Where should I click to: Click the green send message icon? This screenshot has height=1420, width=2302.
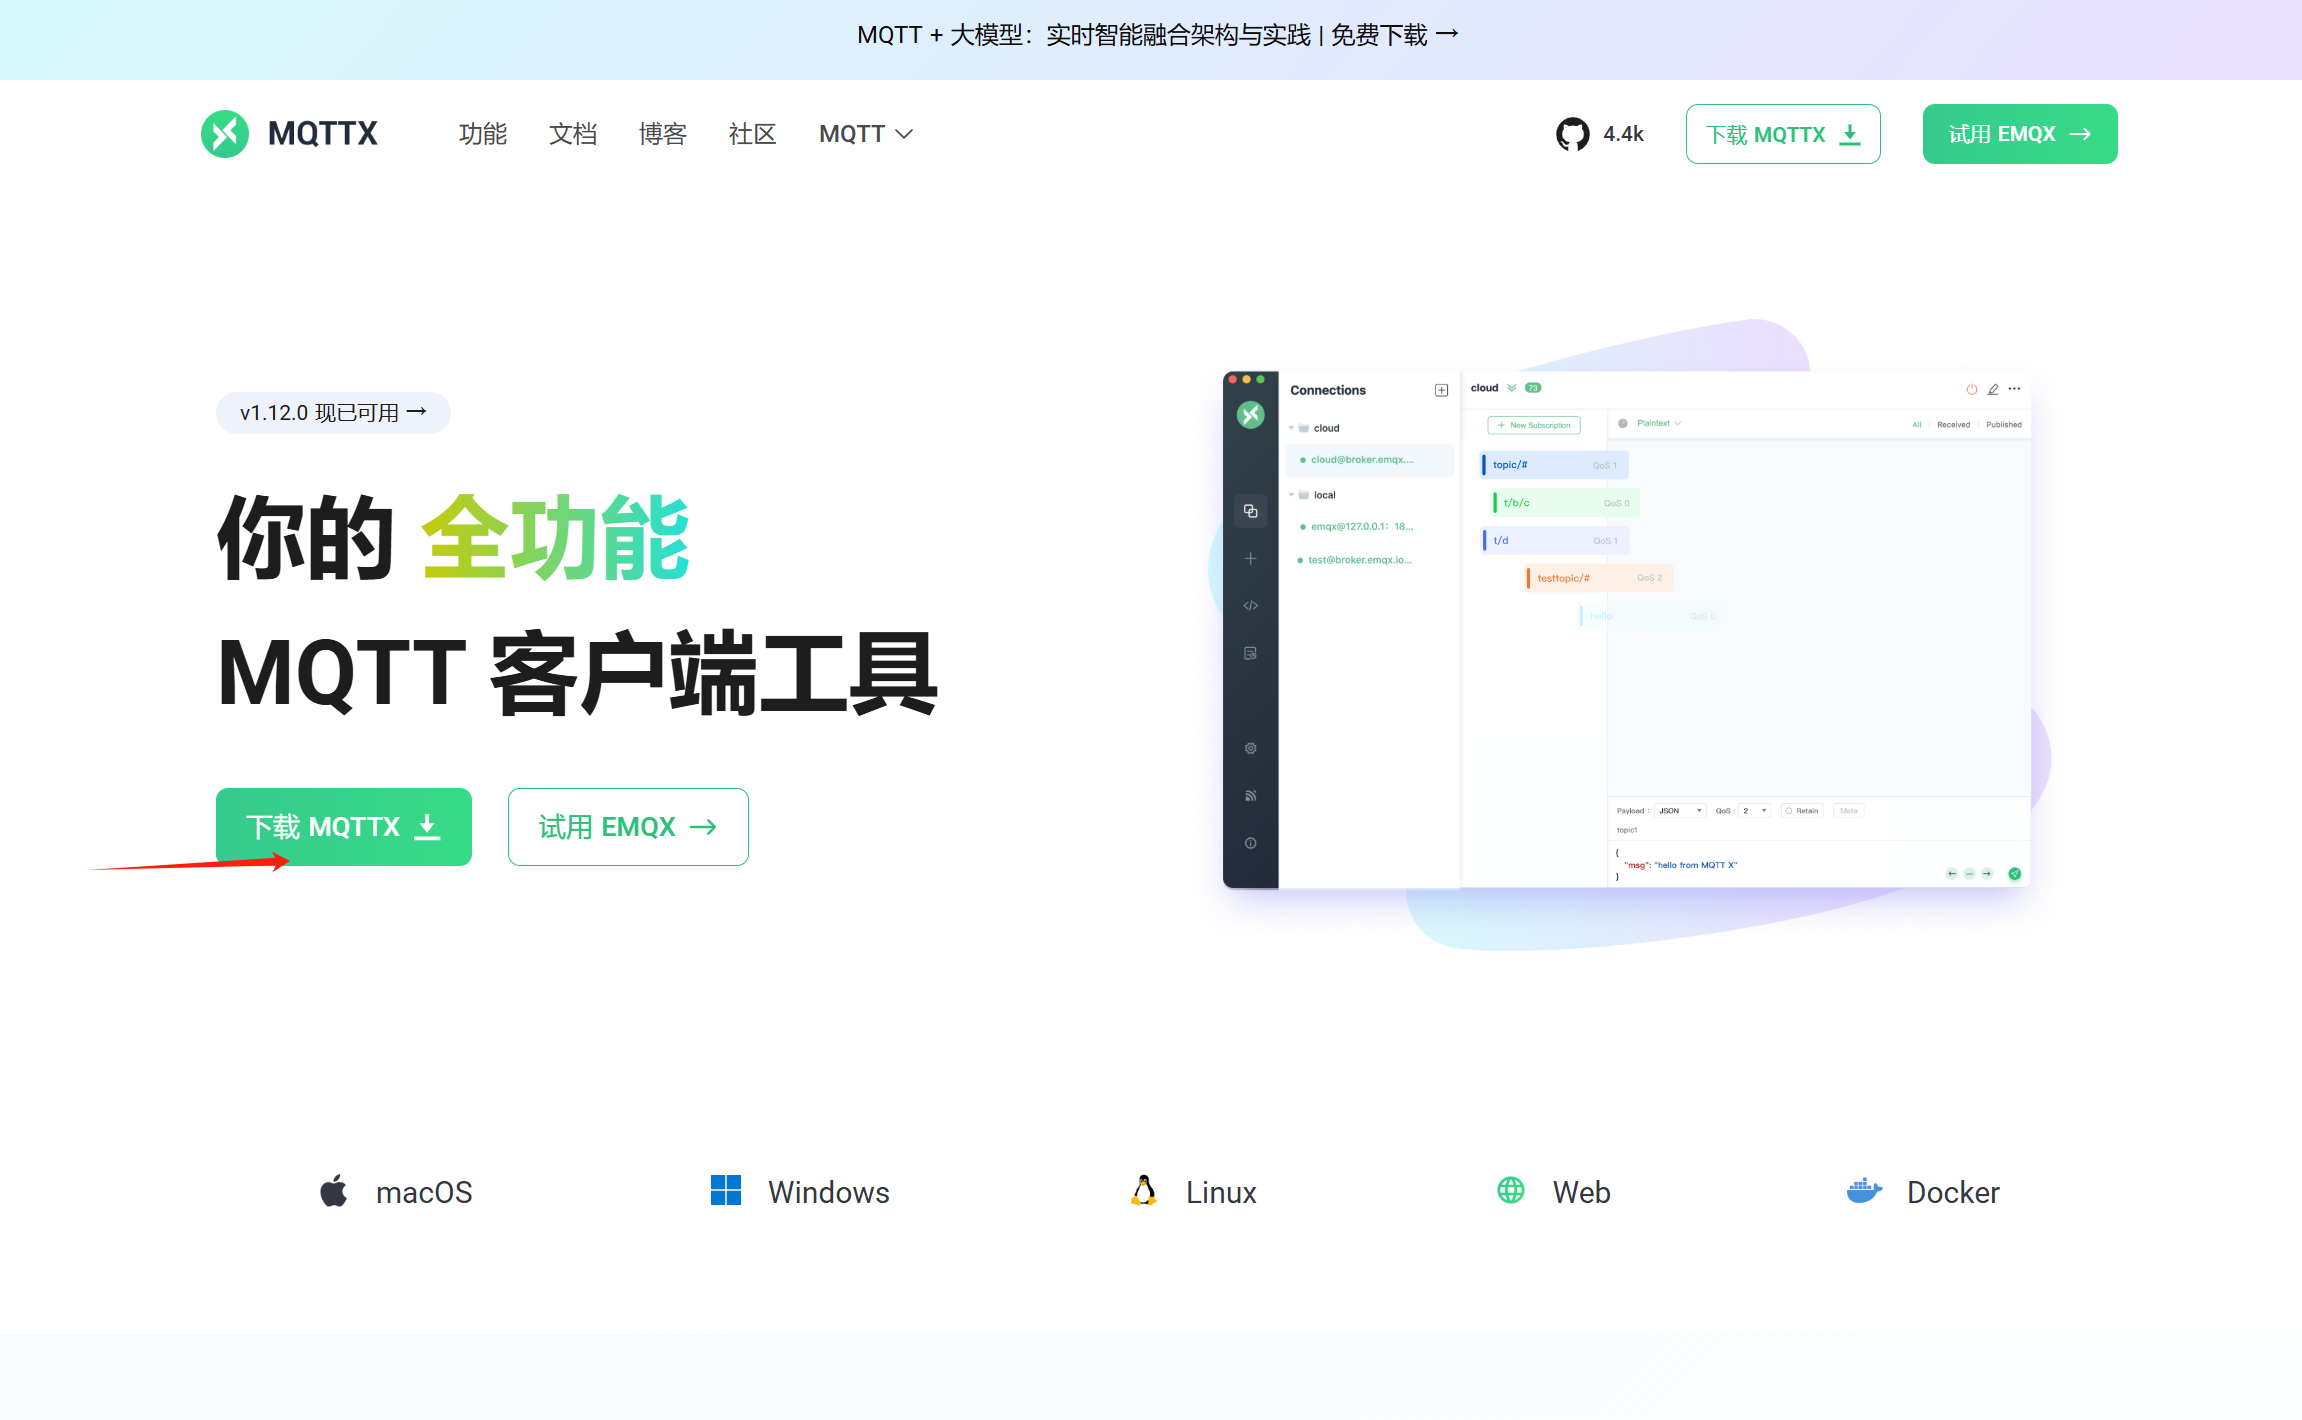click(2014, 874)
